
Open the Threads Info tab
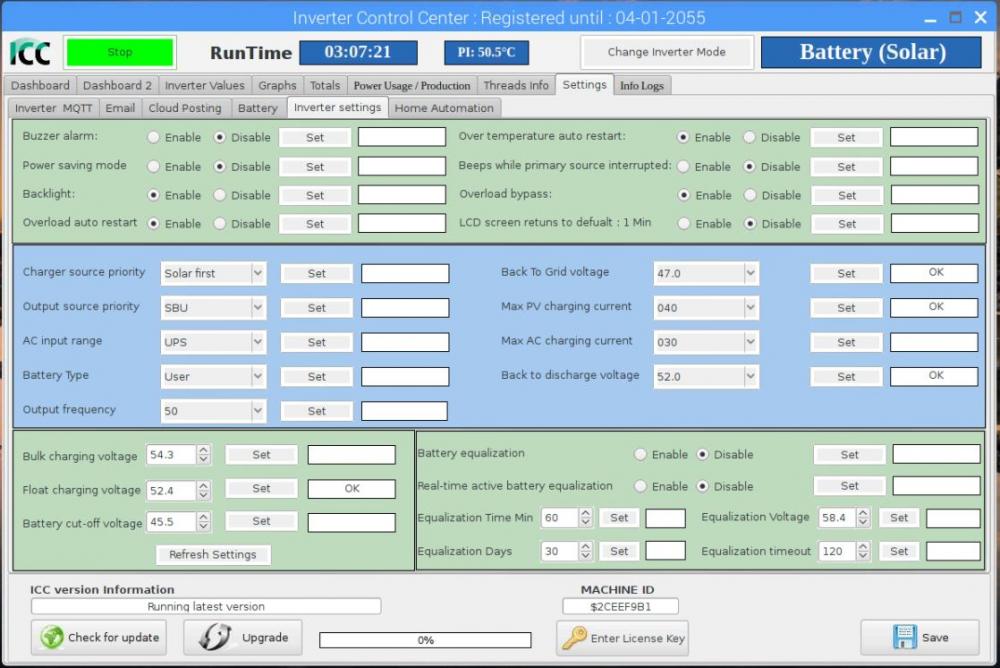[x=516, y=85]
